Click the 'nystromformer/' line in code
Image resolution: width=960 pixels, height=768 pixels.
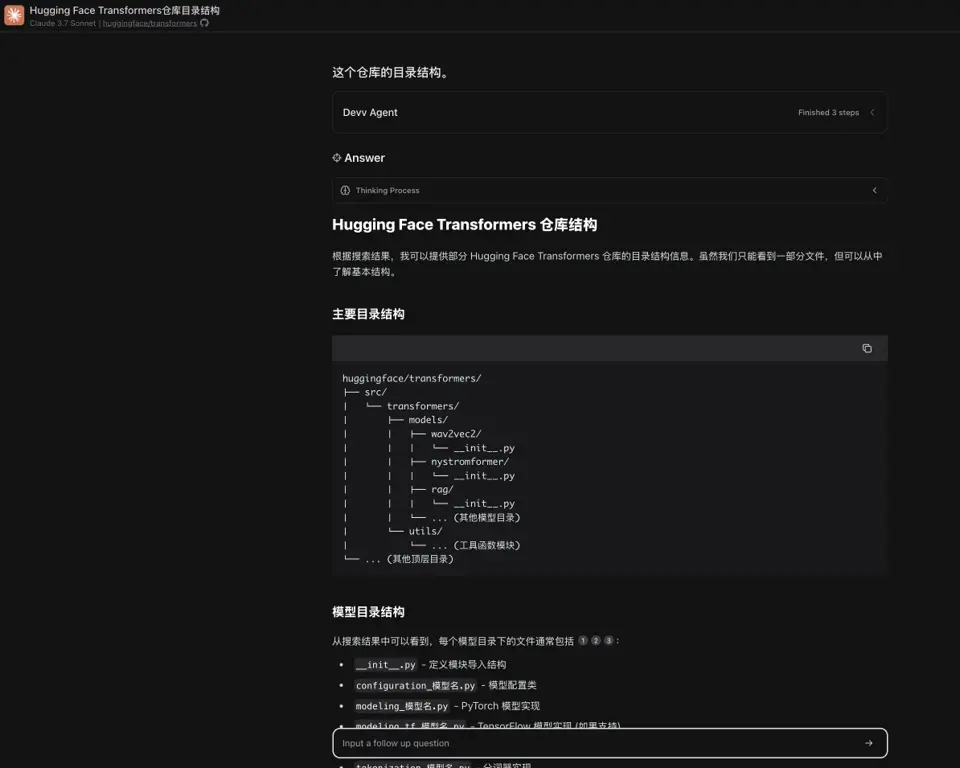pyautogui.click(x=470, y=462)
